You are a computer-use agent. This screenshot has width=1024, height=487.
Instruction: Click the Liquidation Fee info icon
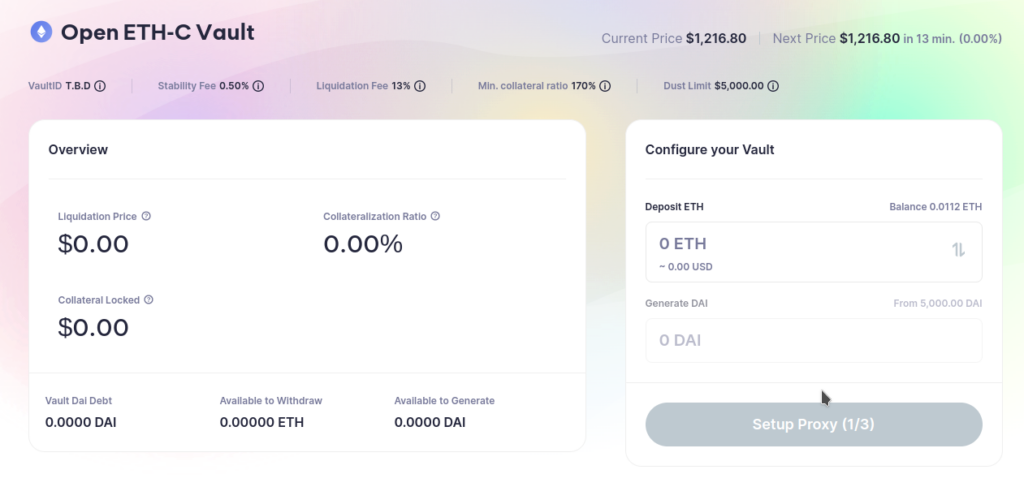[420, 86]
